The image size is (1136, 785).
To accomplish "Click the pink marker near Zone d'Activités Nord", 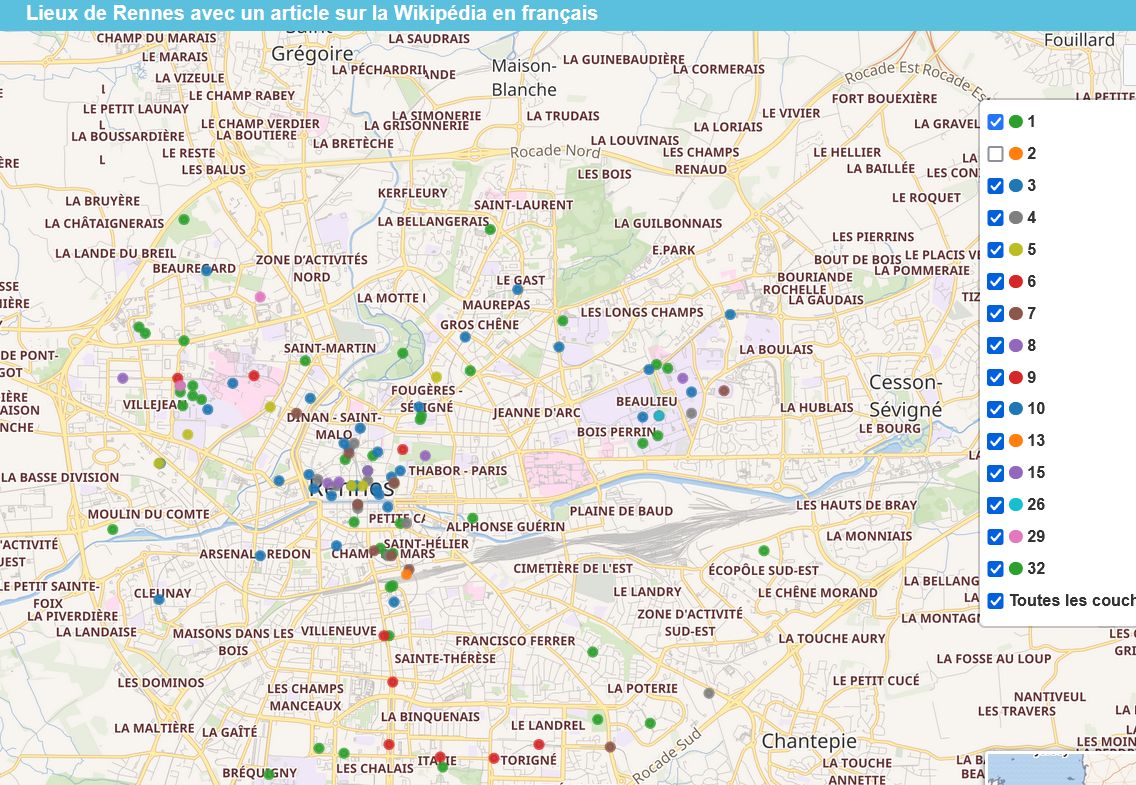I will tap(260, 296).
